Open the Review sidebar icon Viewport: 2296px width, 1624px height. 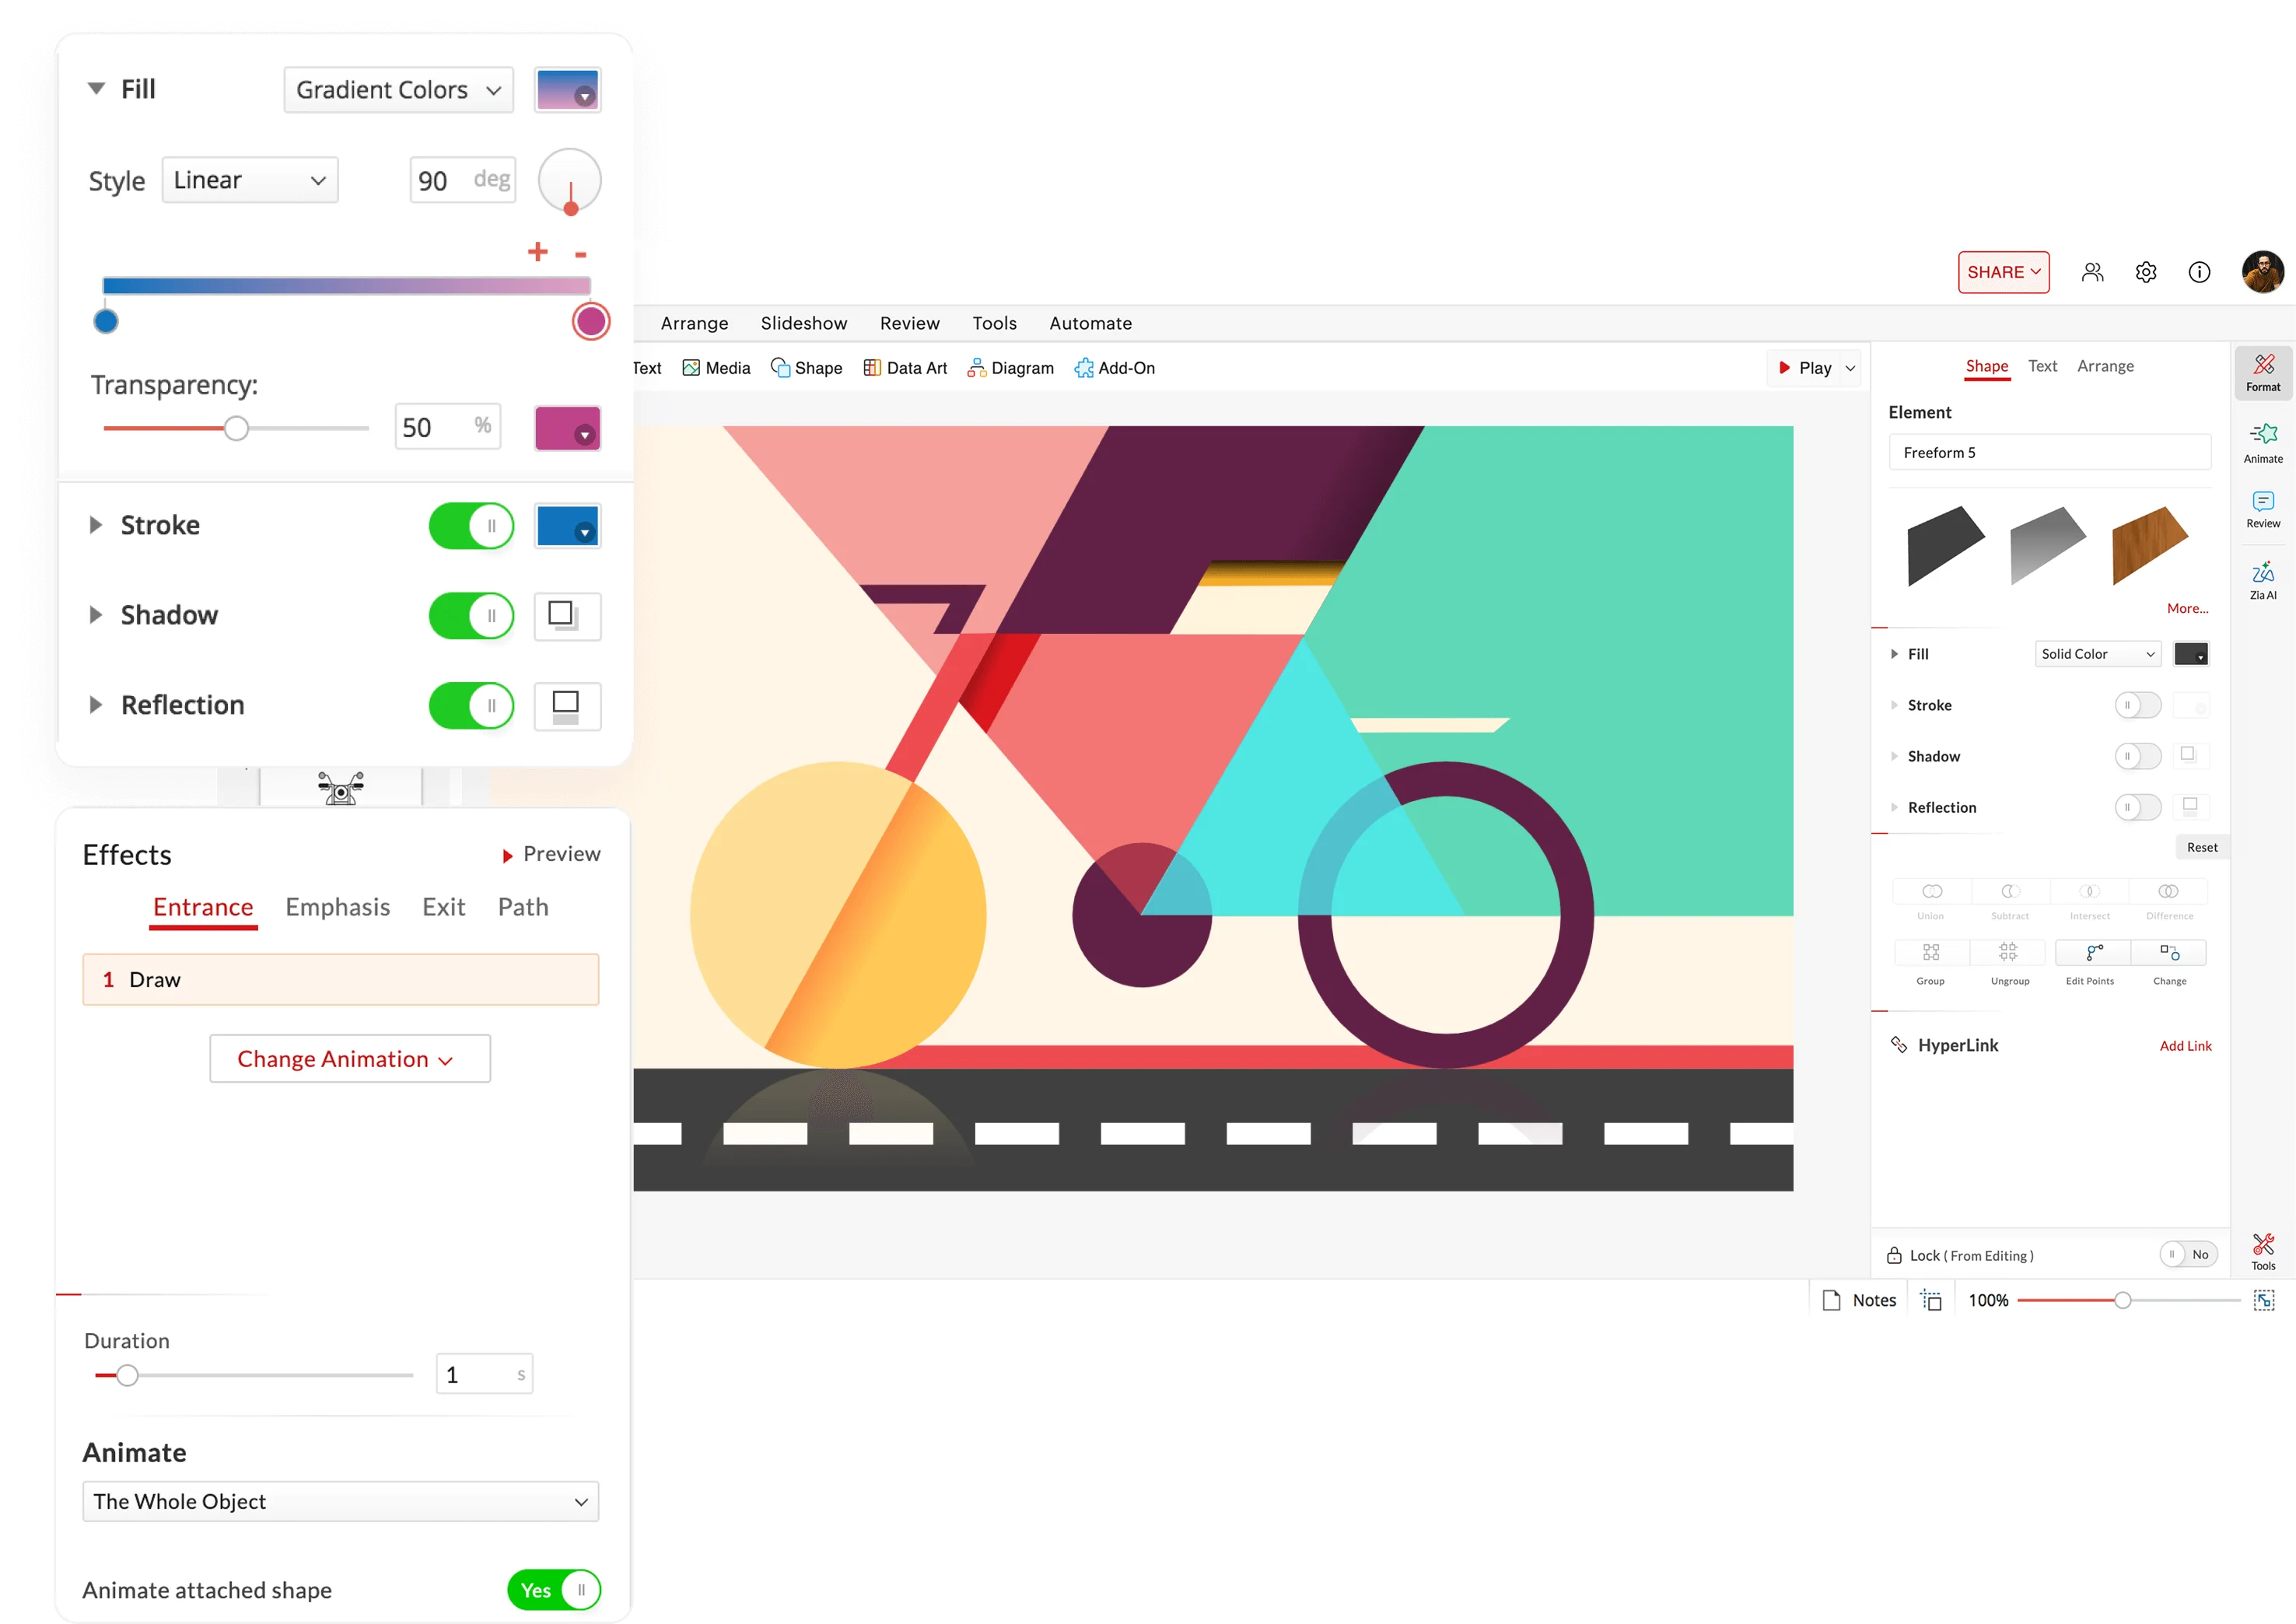point(2263,509)
